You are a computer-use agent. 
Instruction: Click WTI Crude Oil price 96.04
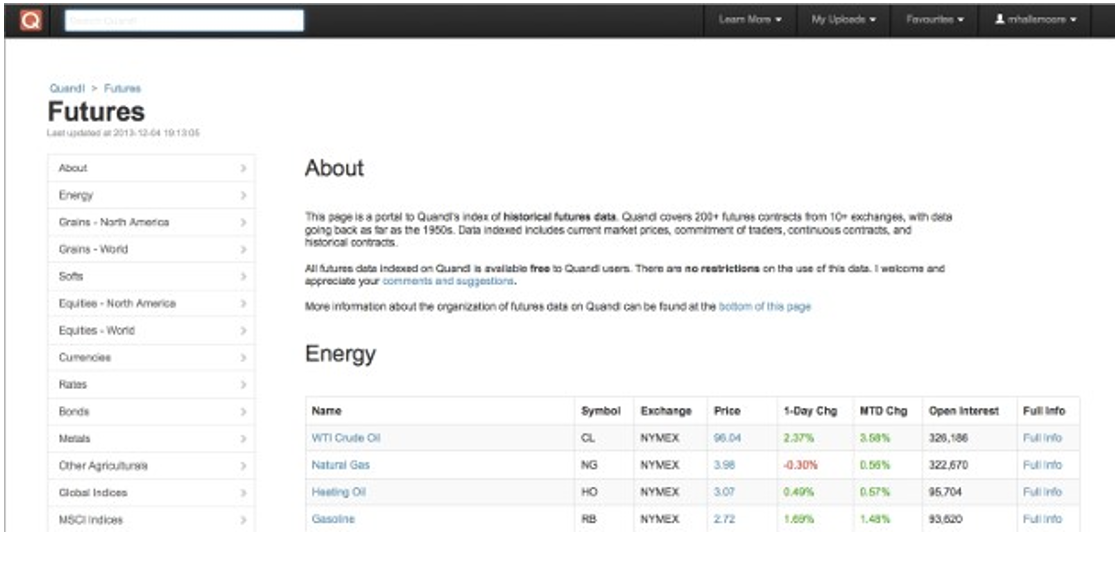coord(727,438)
